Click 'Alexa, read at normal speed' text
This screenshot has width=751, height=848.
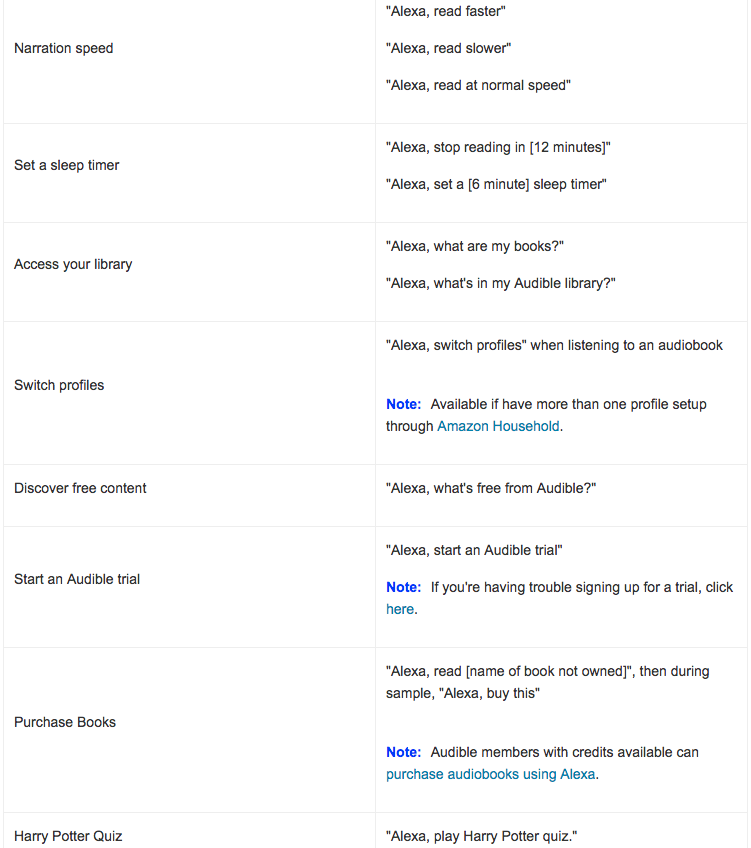(478, 85)
